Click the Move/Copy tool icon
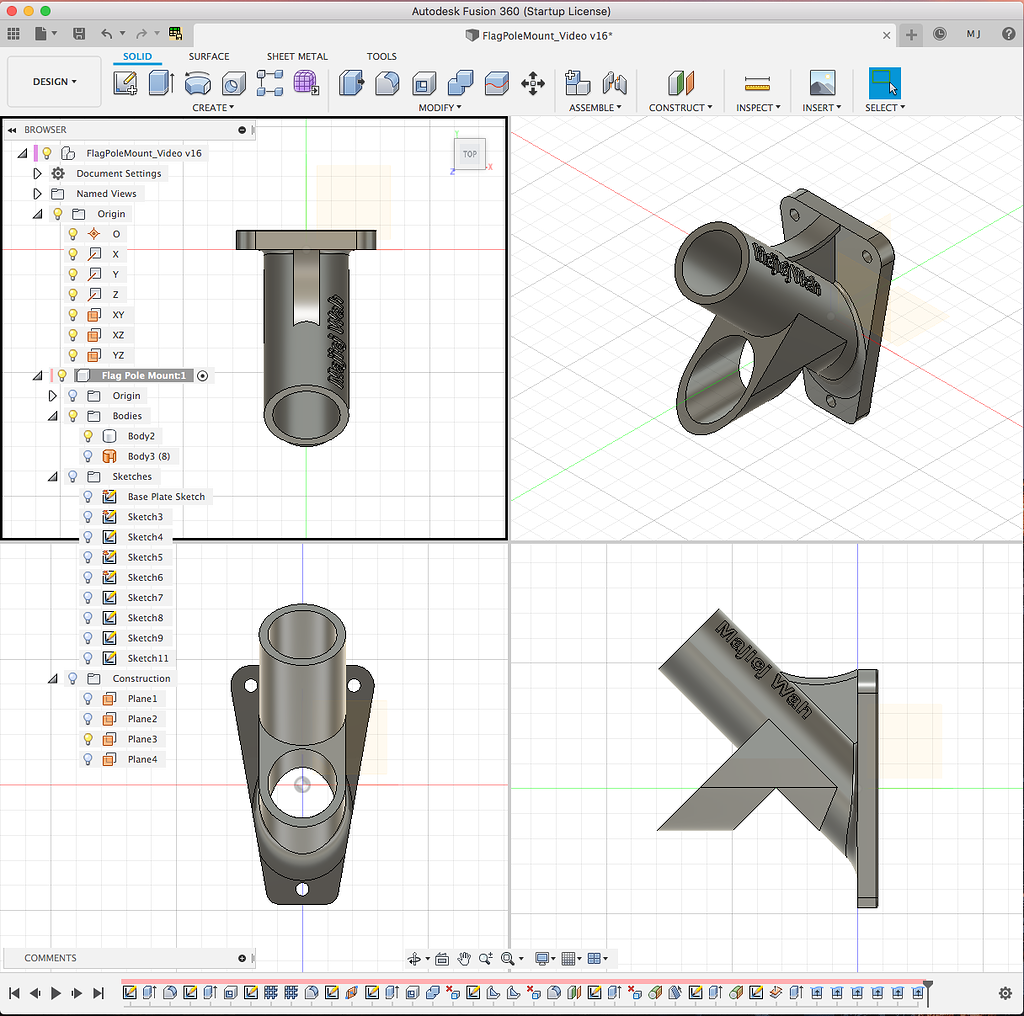Screen dimensions: 1024x1016 click(533, 84)
